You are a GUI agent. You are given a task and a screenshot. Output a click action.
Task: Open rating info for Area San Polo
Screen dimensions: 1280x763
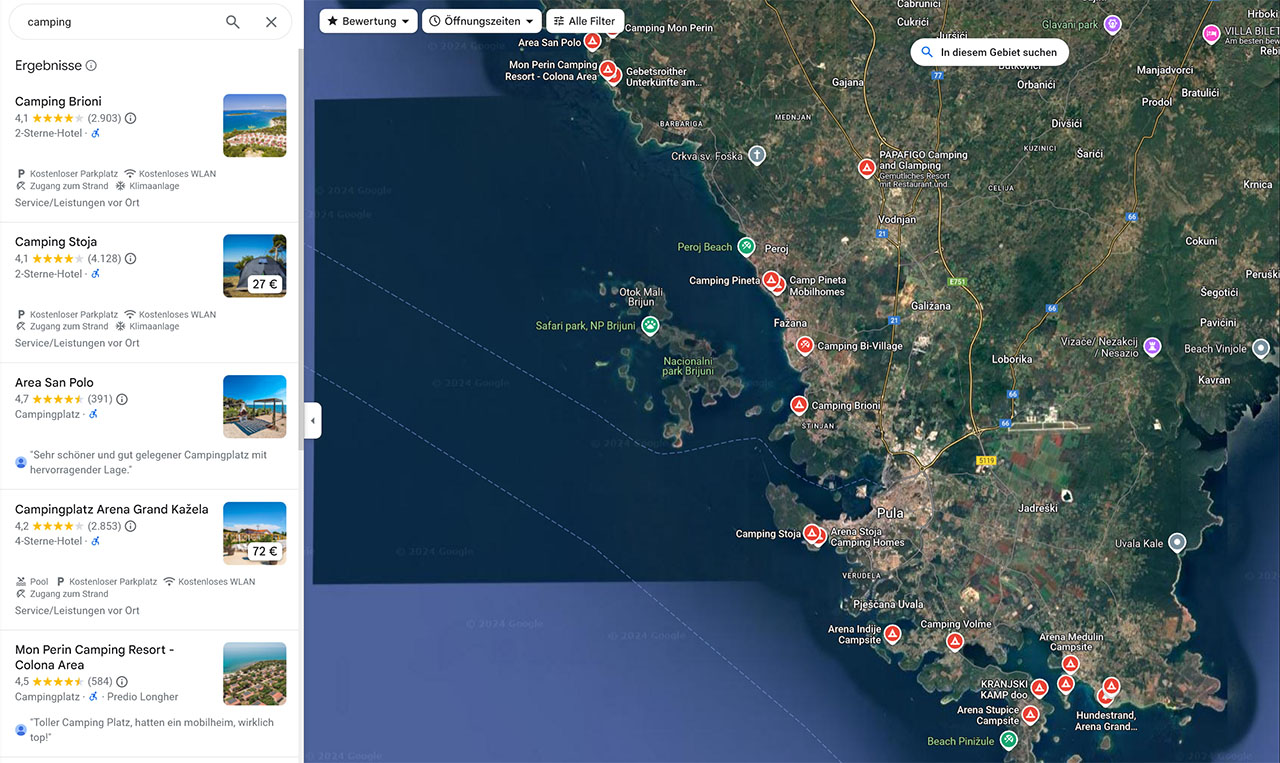tap(122, 399)
